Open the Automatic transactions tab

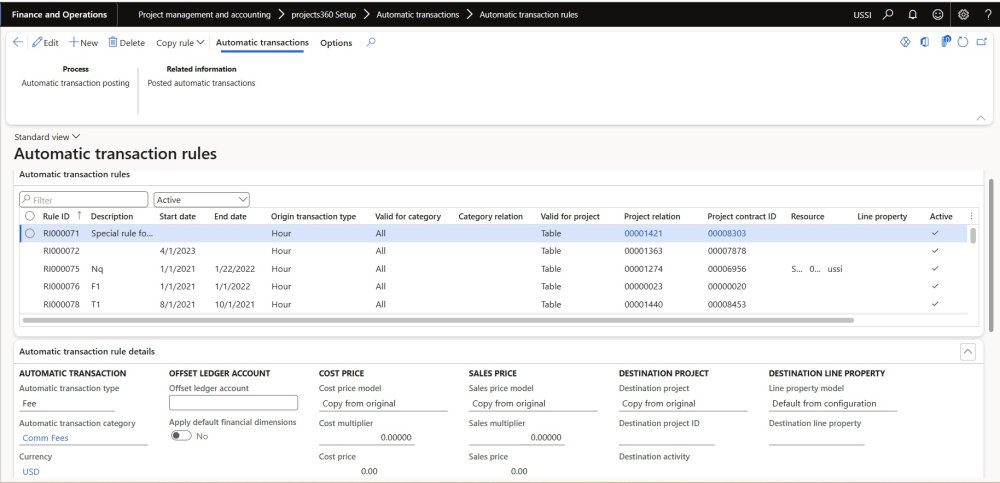click(262, 43)
